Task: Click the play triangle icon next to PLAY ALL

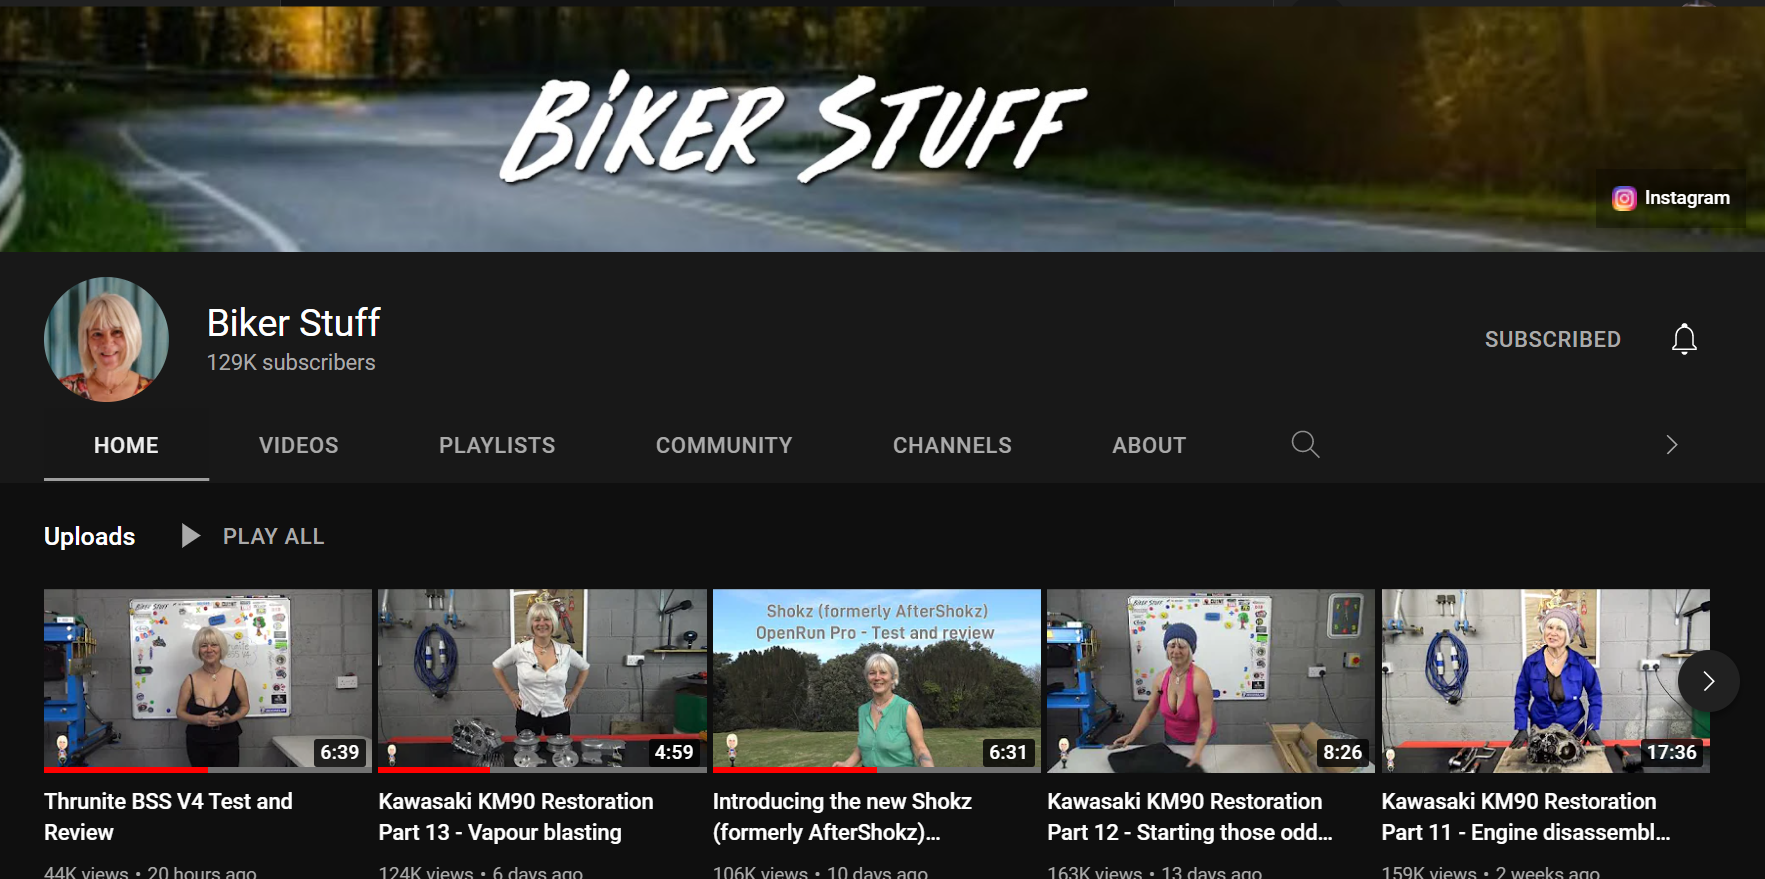Action: pyautogui.click(x=190, y=536)
